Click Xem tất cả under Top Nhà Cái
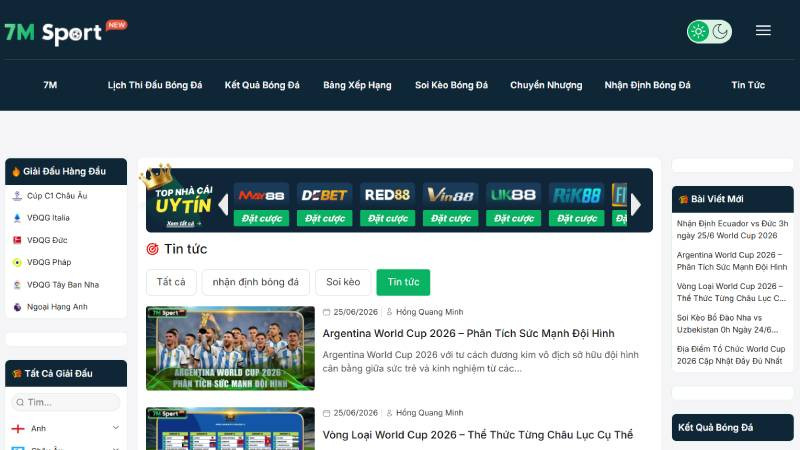This screenshot has width=800, height=450. tap(184, 223)
